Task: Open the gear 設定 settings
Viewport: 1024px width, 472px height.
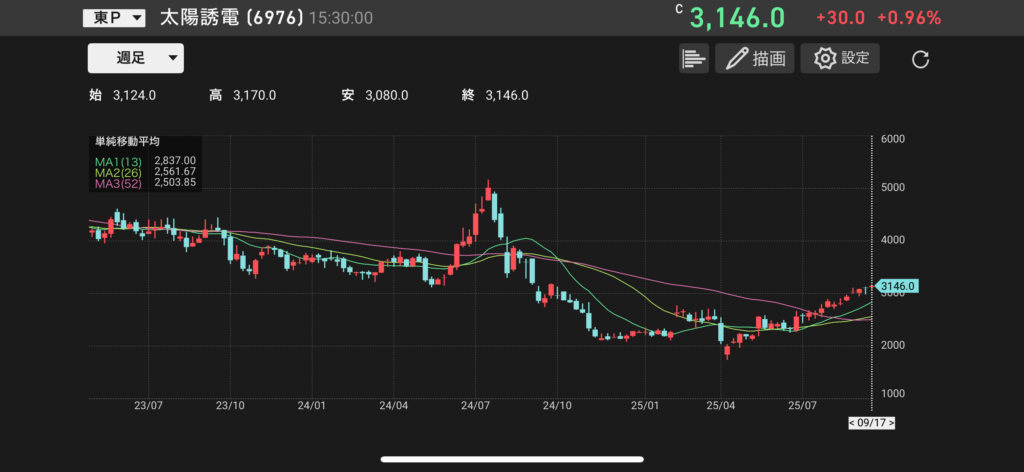Action: tap(841, 59)
